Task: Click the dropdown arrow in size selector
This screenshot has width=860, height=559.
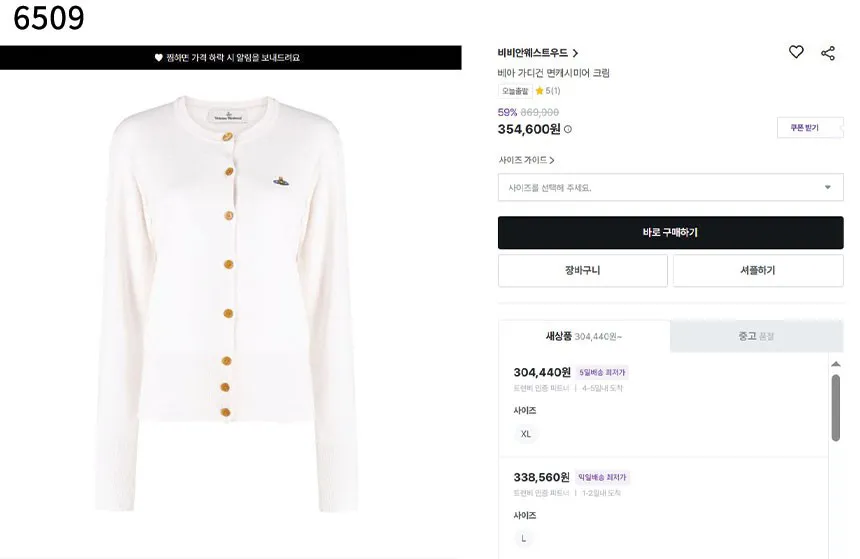Action: point(827,188)
